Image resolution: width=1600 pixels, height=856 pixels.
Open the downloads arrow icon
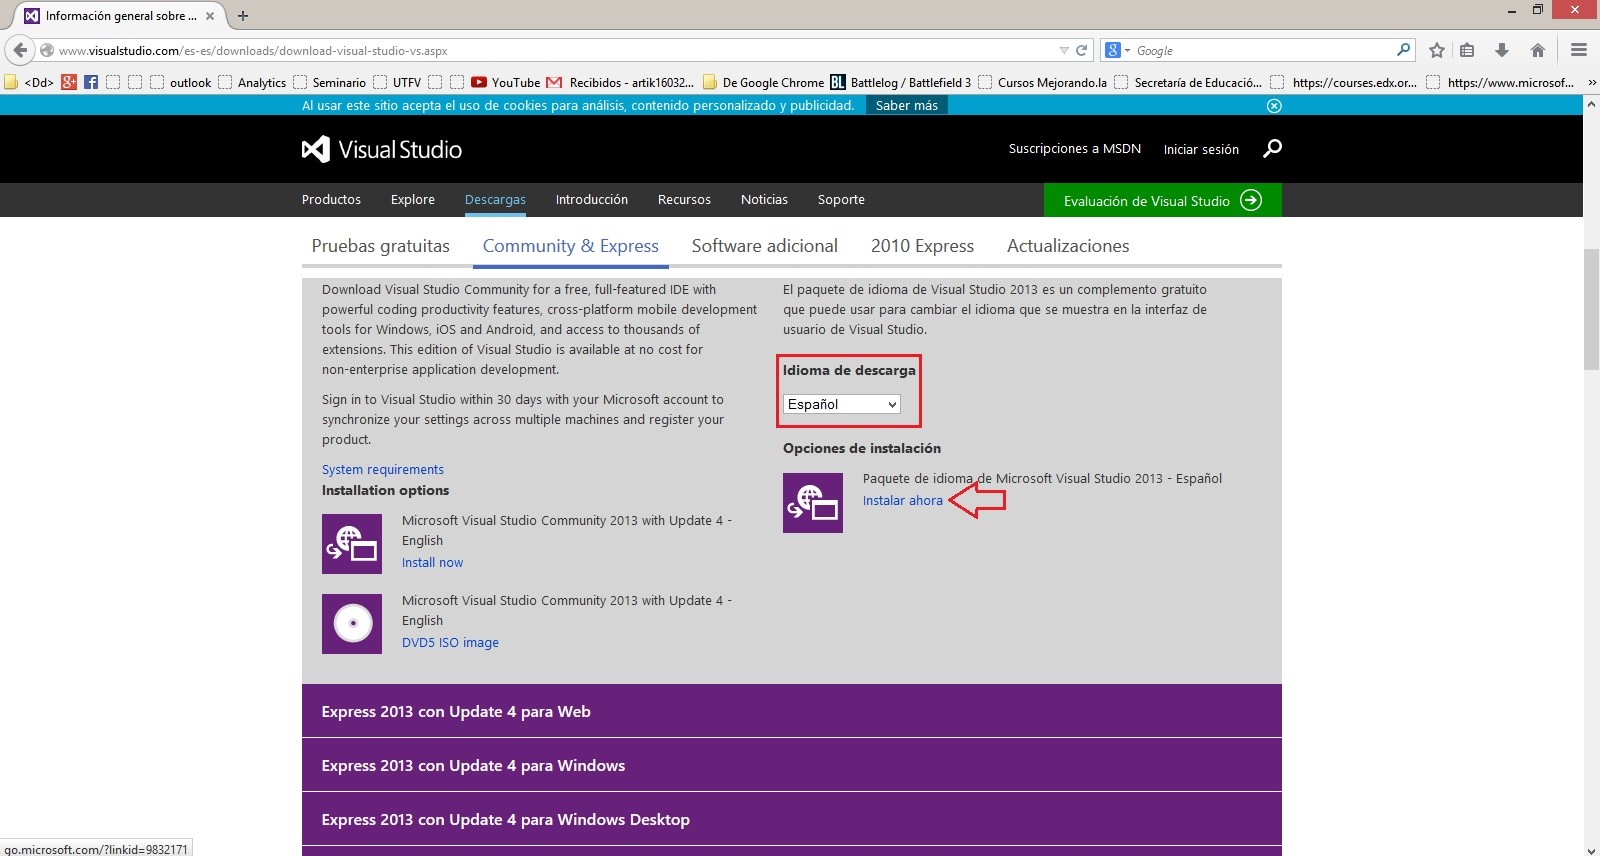(x=1501, y=50)
